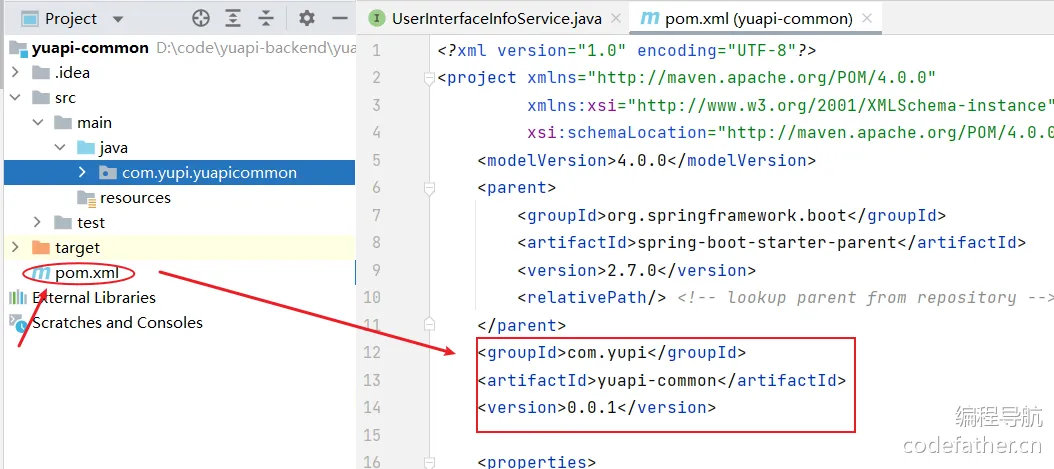Viewport: 1054px width, 469px height.
Task: Select the resources folder
Action: pos(135,198)
